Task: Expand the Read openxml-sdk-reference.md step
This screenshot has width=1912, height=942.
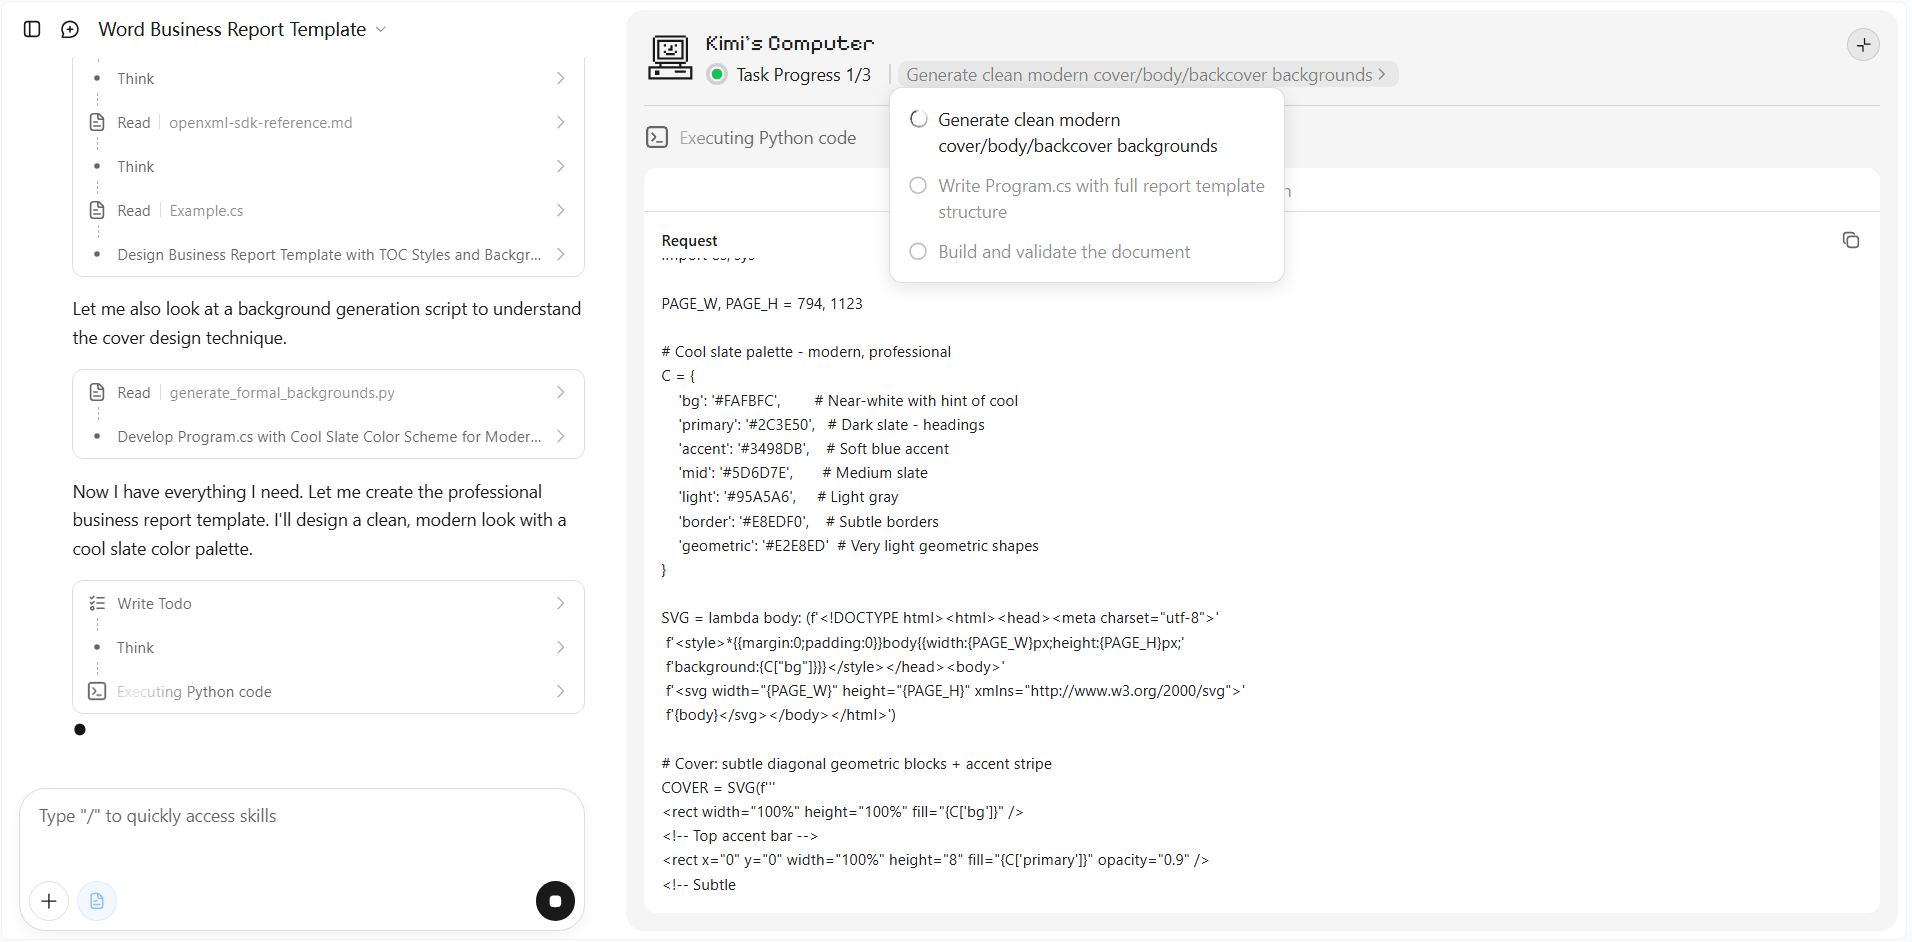Action: coord(328,122)
